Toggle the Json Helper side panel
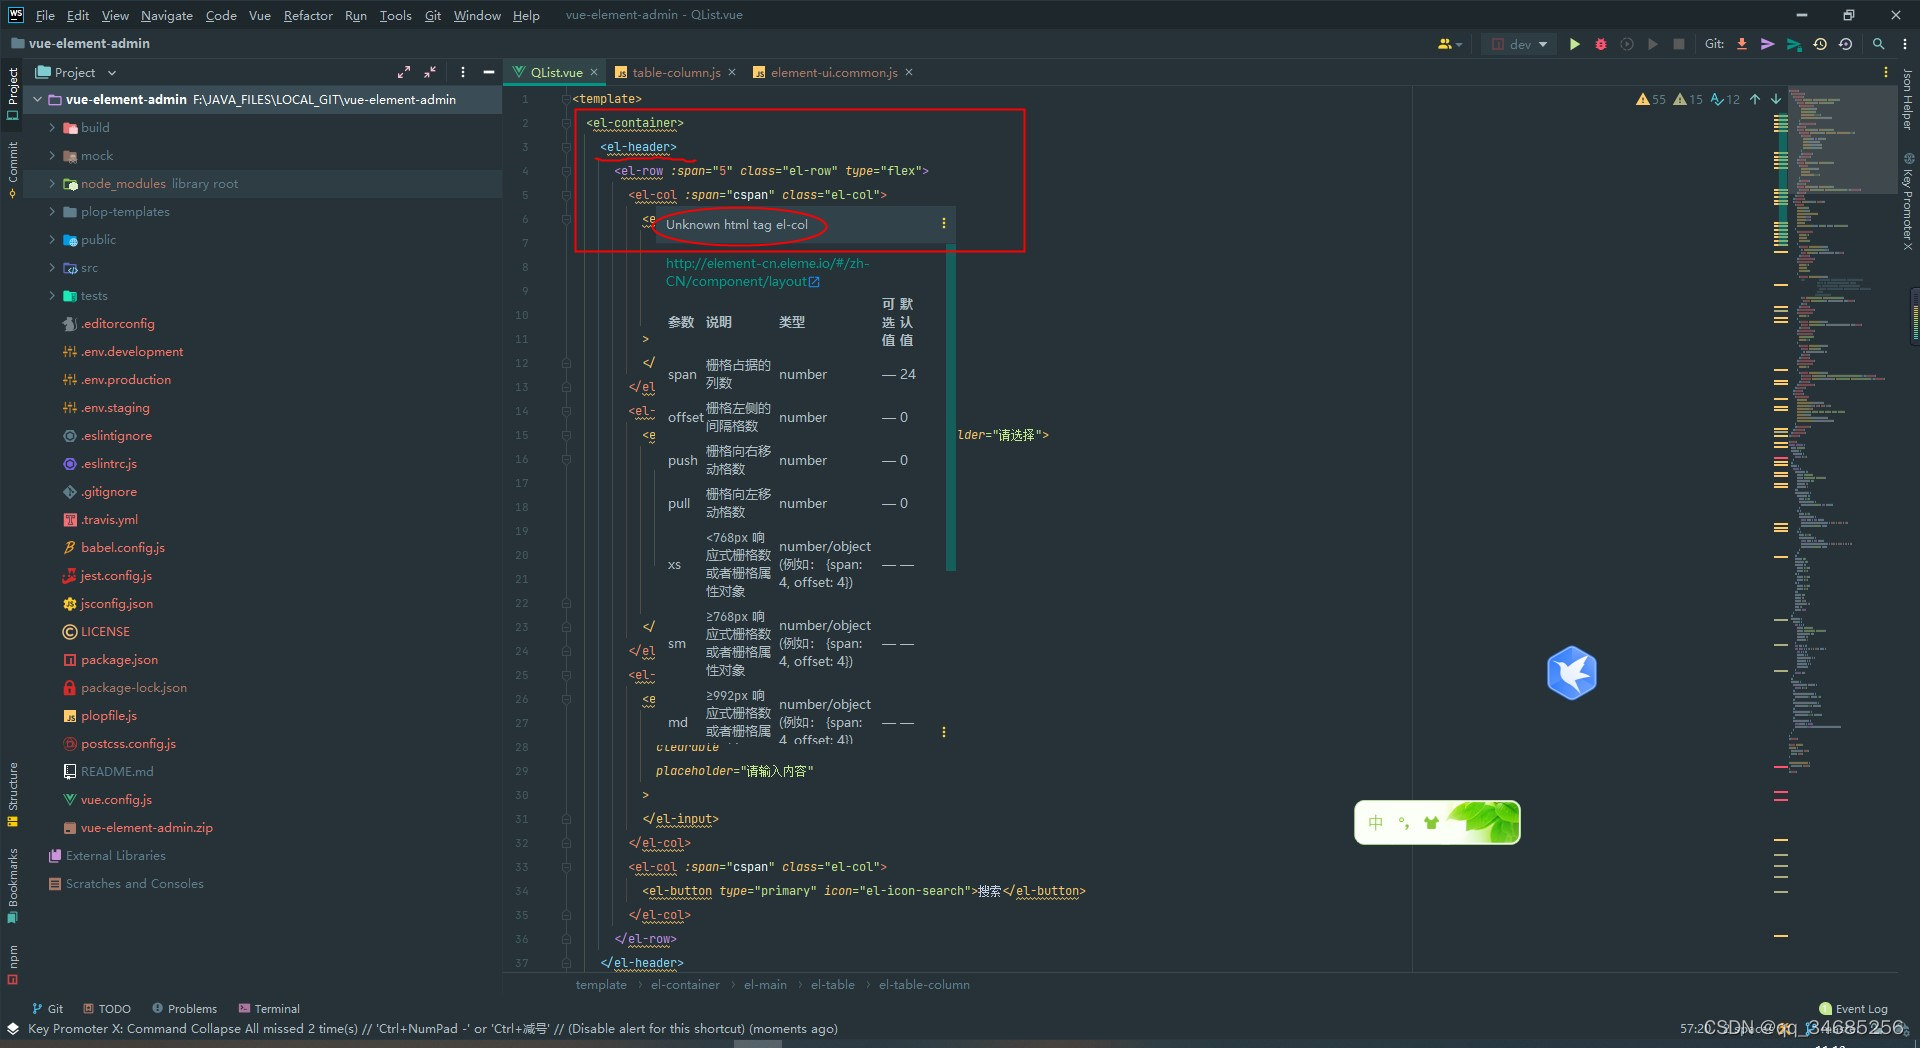This screenshot has height=1048, width=1920. click(1908, 99)
